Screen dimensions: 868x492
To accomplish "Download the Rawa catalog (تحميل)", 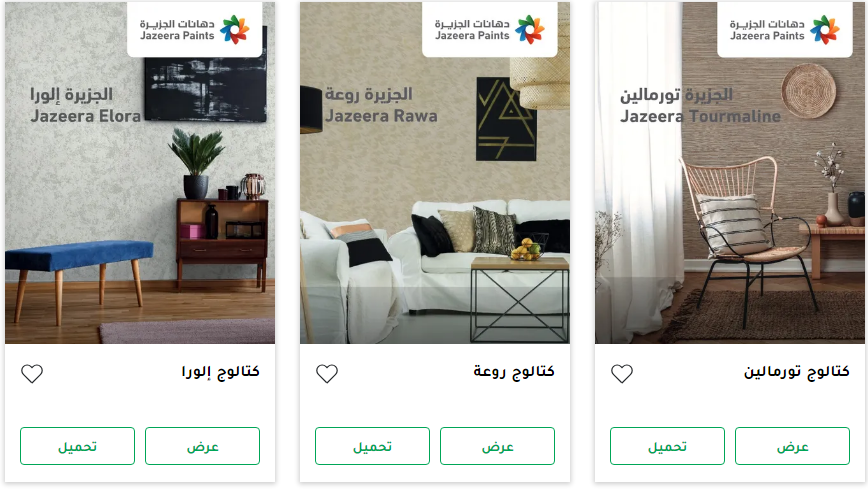I will click(x=373, y=446).
